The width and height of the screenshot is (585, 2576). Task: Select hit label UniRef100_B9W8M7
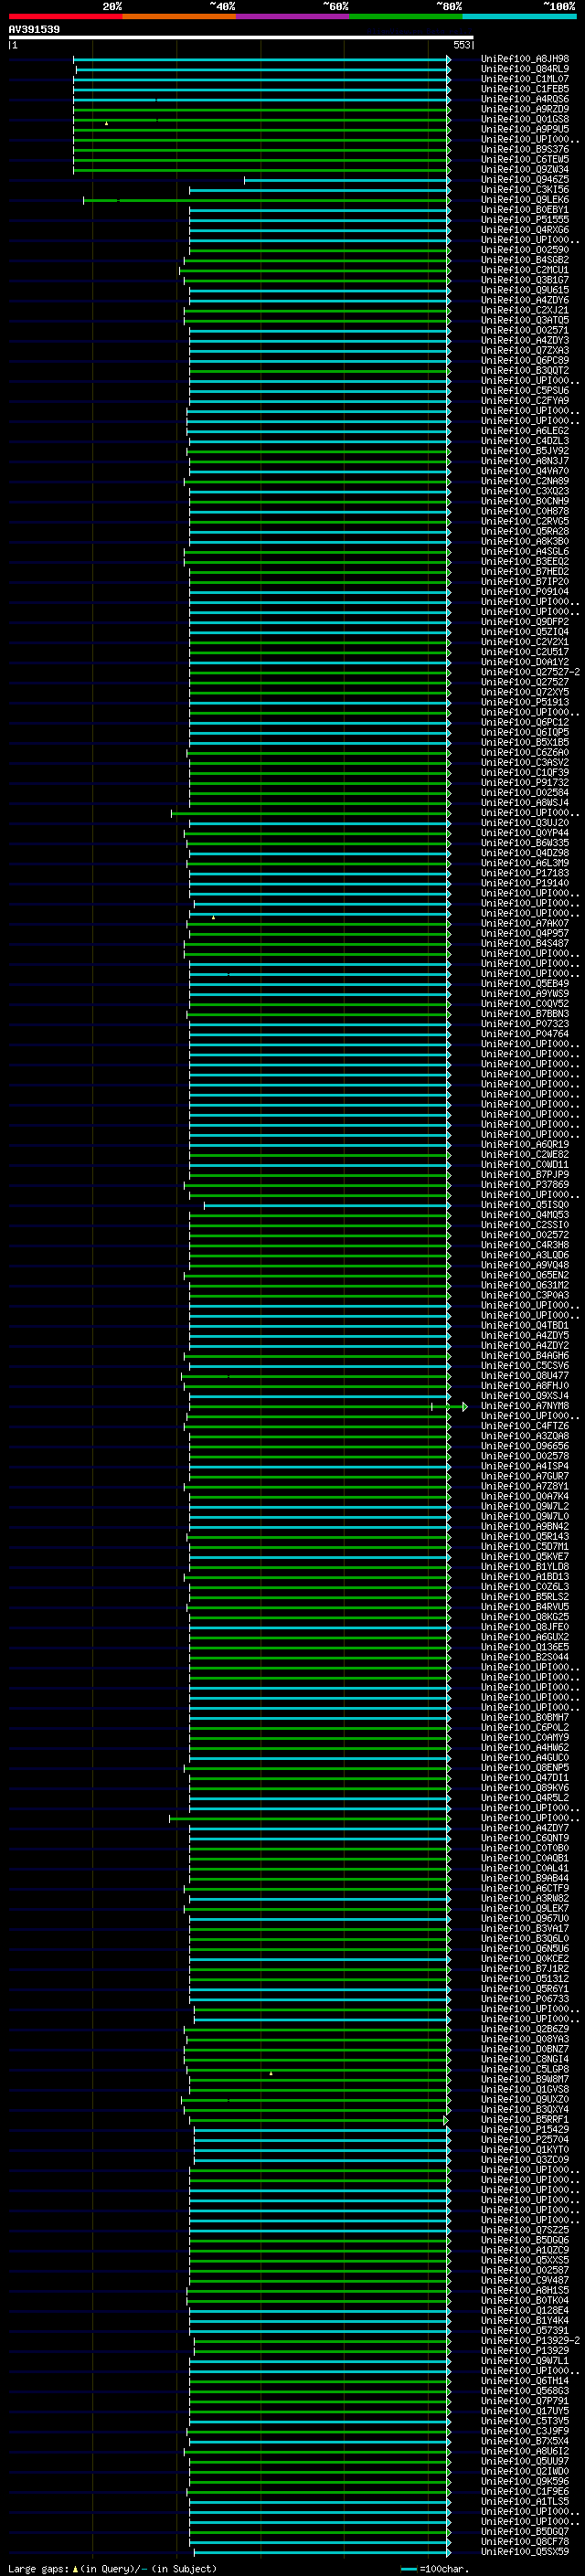point(525,2080)
